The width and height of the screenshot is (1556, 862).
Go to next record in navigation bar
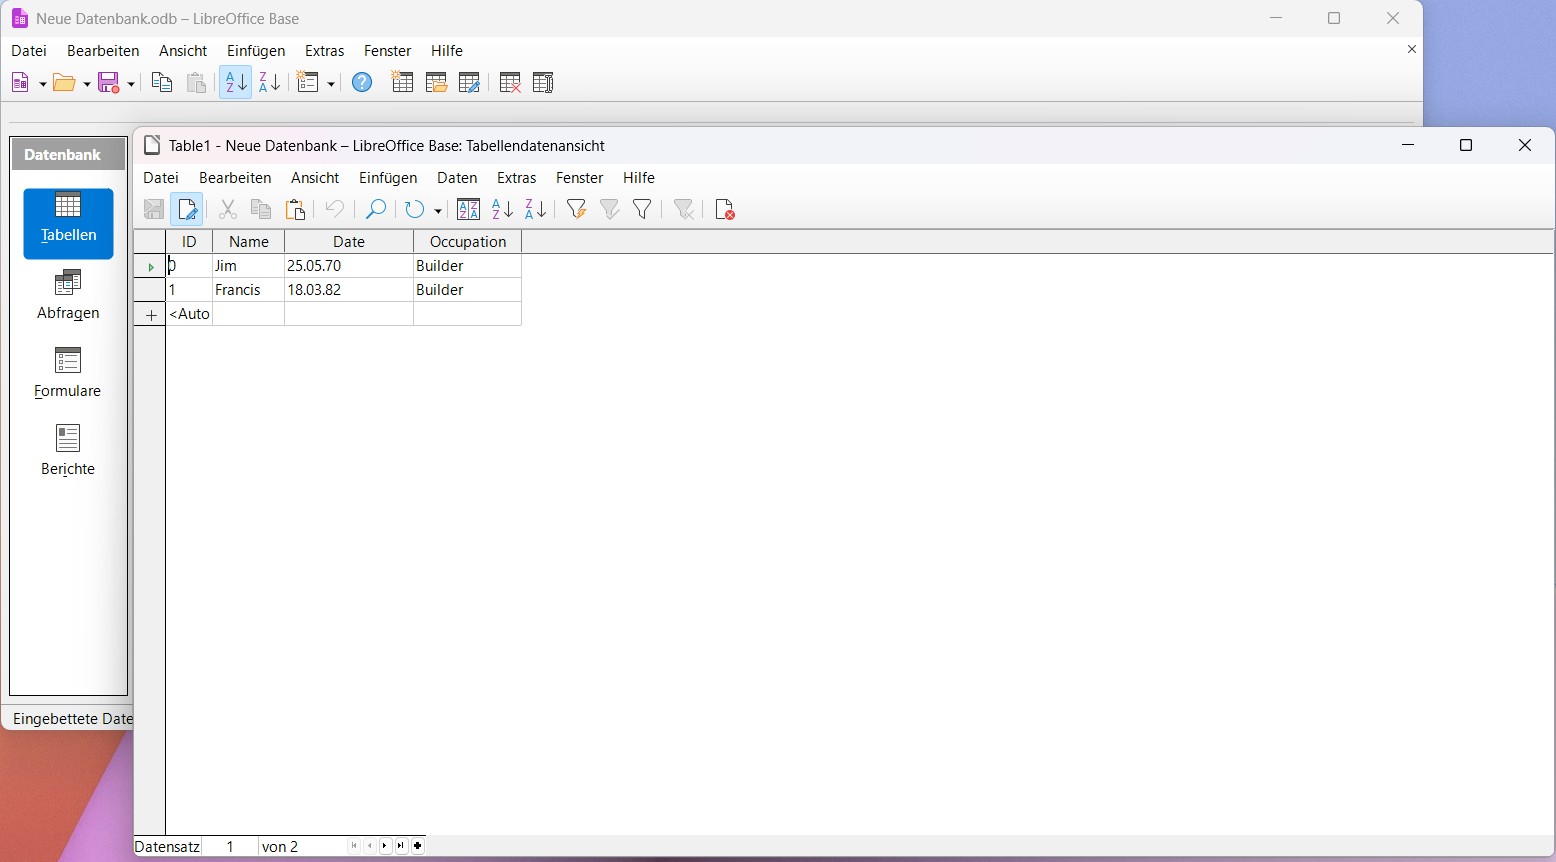(x=386, y=847)
